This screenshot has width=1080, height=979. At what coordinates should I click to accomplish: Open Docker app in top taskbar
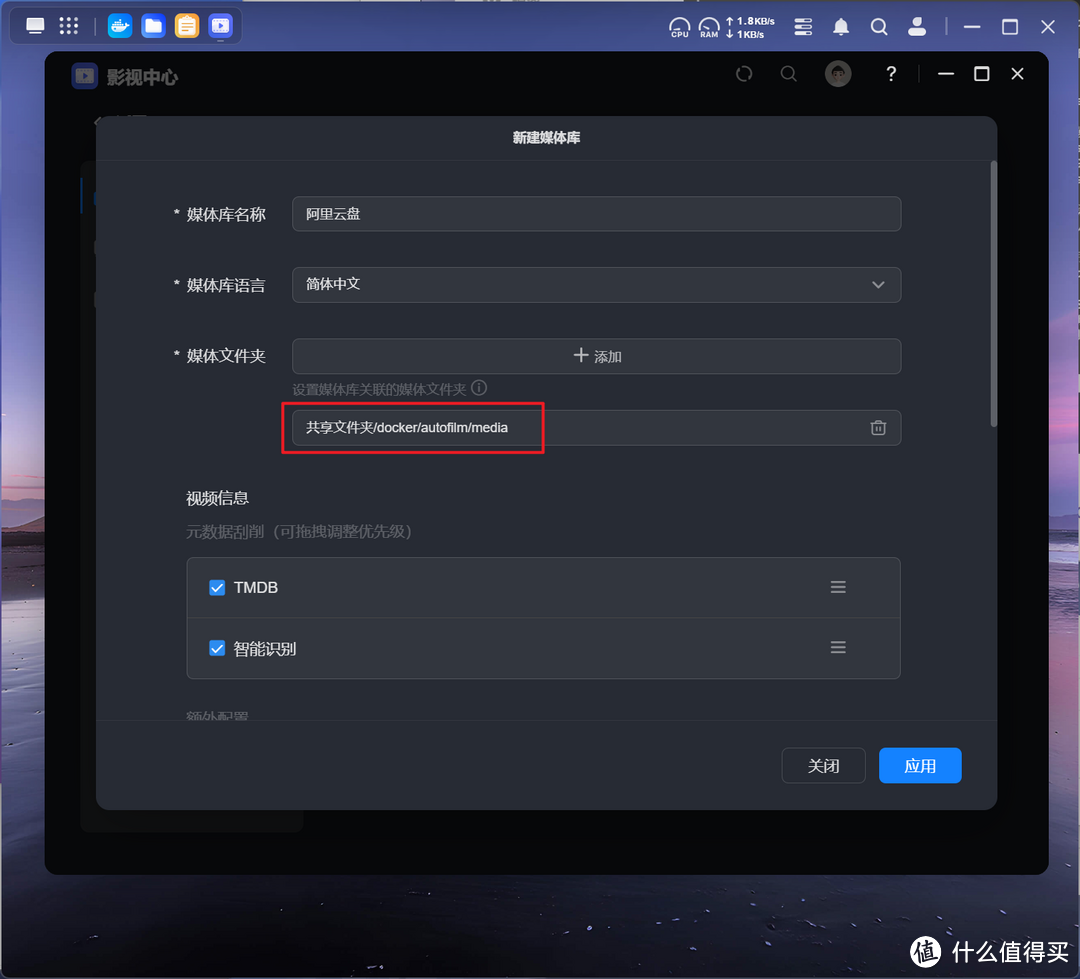click(120, 26)
